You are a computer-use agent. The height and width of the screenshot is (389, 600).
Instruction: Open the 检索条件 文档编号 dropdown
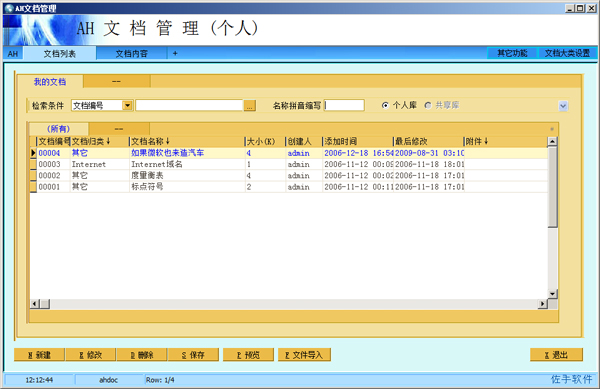tap(127, 106)
